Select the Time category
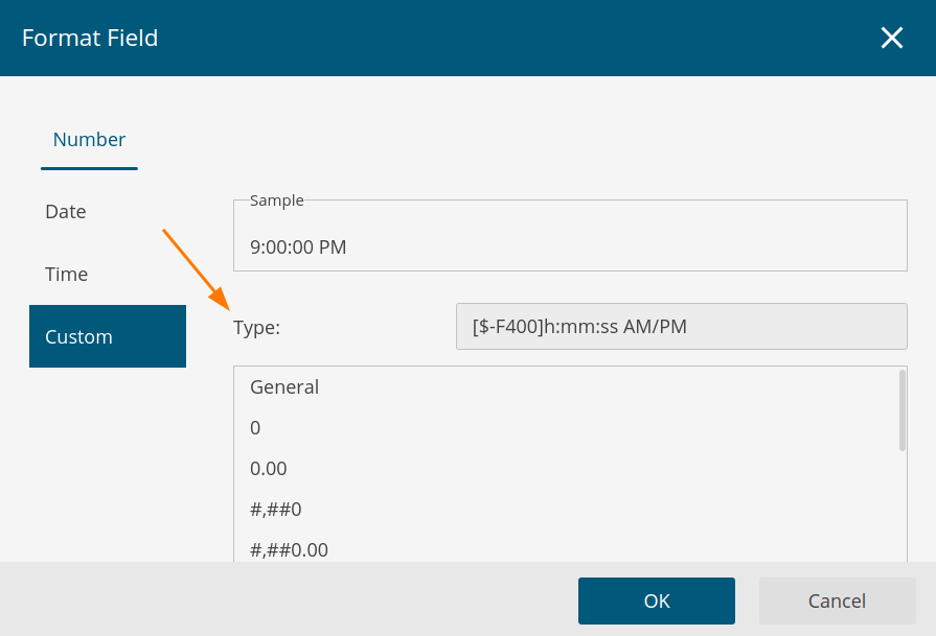This screenshot has width=936, height=636. click(x=67, y=274)
